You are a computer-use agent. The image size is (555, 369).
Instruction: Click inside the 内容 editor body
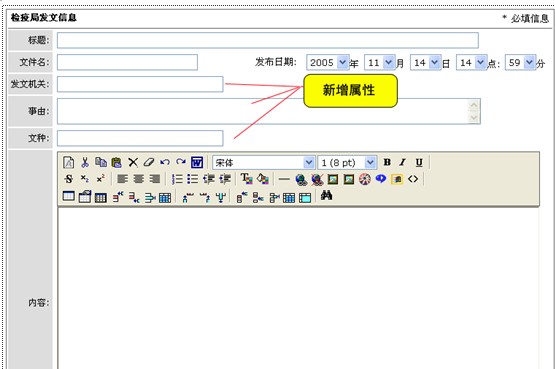click(298, 288)
